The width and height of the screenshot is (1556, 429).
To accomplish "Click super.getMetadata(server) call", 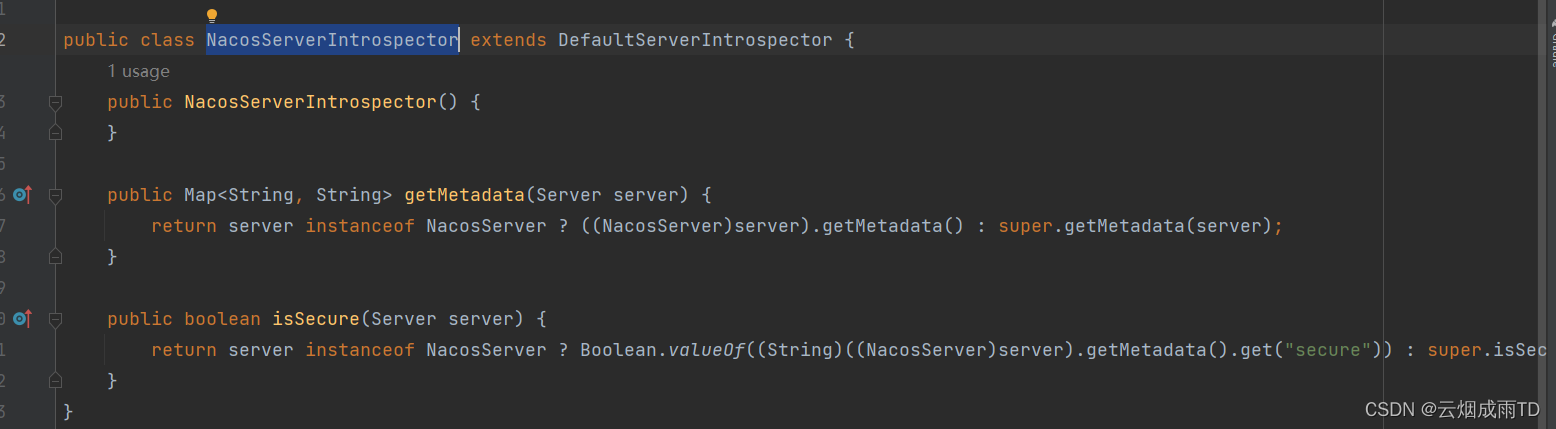I will [1140, 226].
